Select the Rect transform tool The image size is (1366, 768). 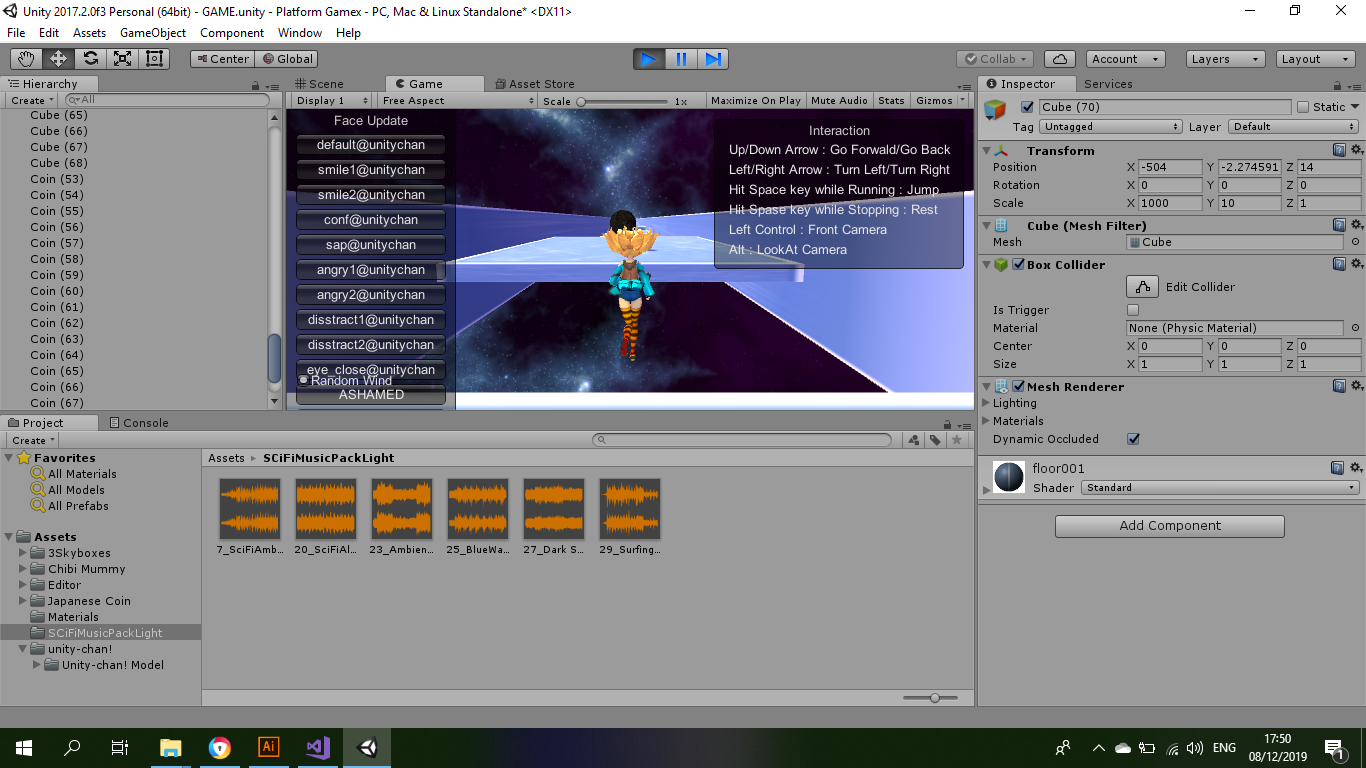click(155, 59)
